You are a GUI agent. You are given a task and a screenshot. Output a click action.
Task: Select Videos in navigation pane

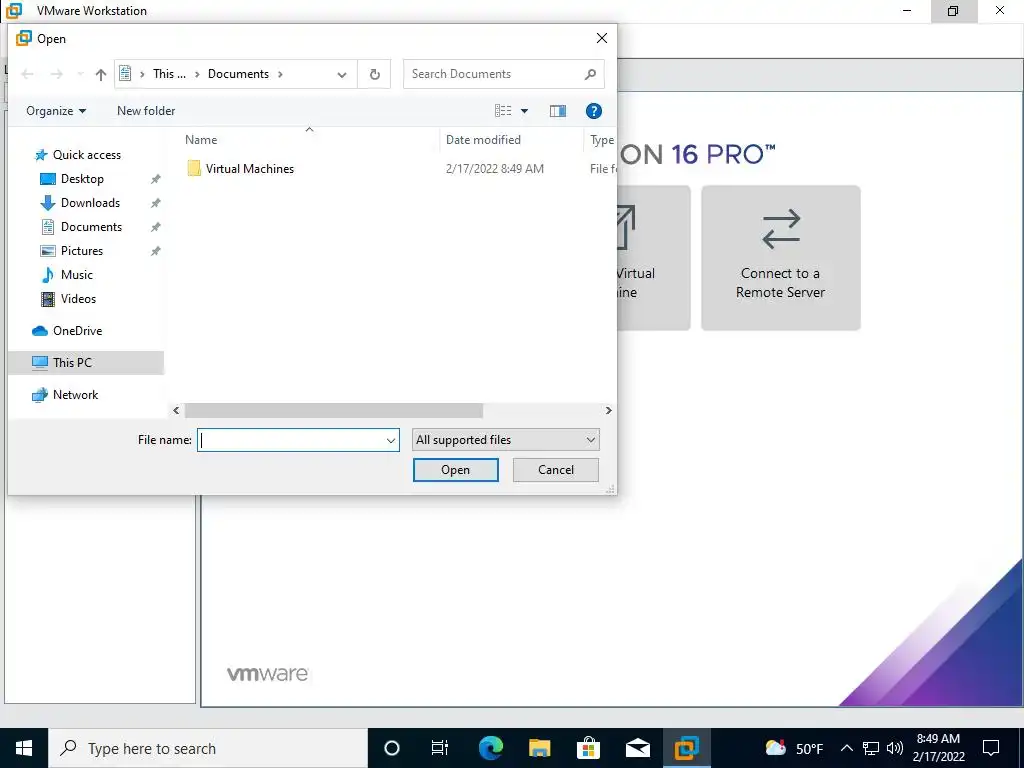tap(78, 299)
